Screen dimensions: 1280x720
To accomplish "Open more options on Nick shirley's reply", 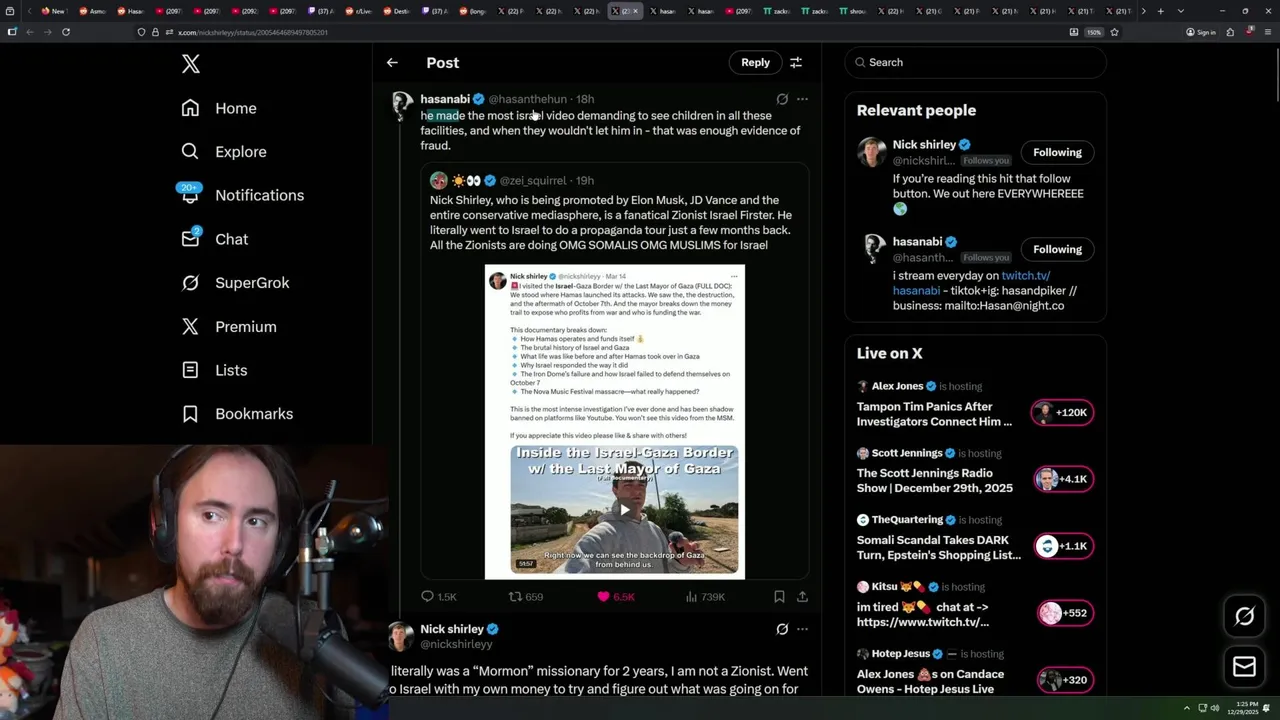I will pos(802,629).
